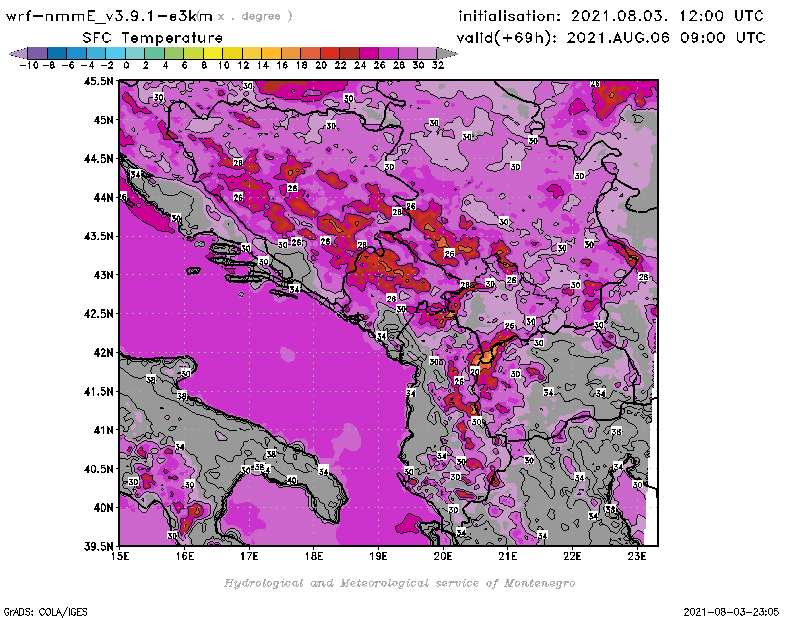Click the 39.5N latitude axis label

pos(98,547)
